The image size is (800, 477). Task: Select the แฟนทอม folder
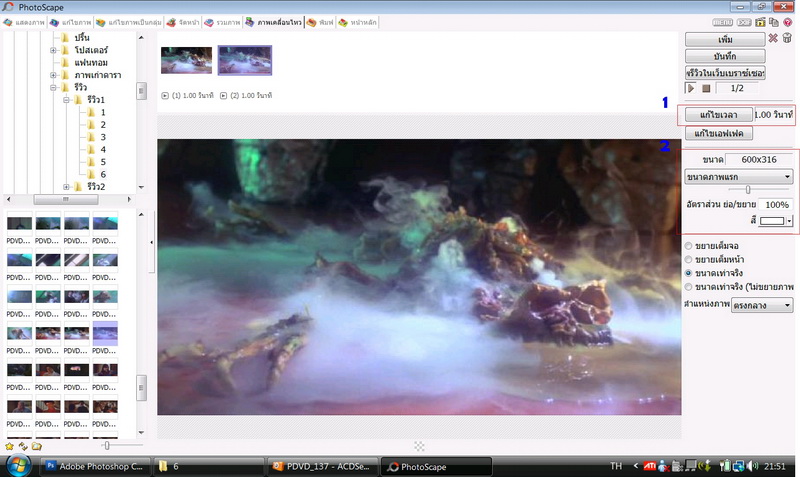(x=91, y=63)
